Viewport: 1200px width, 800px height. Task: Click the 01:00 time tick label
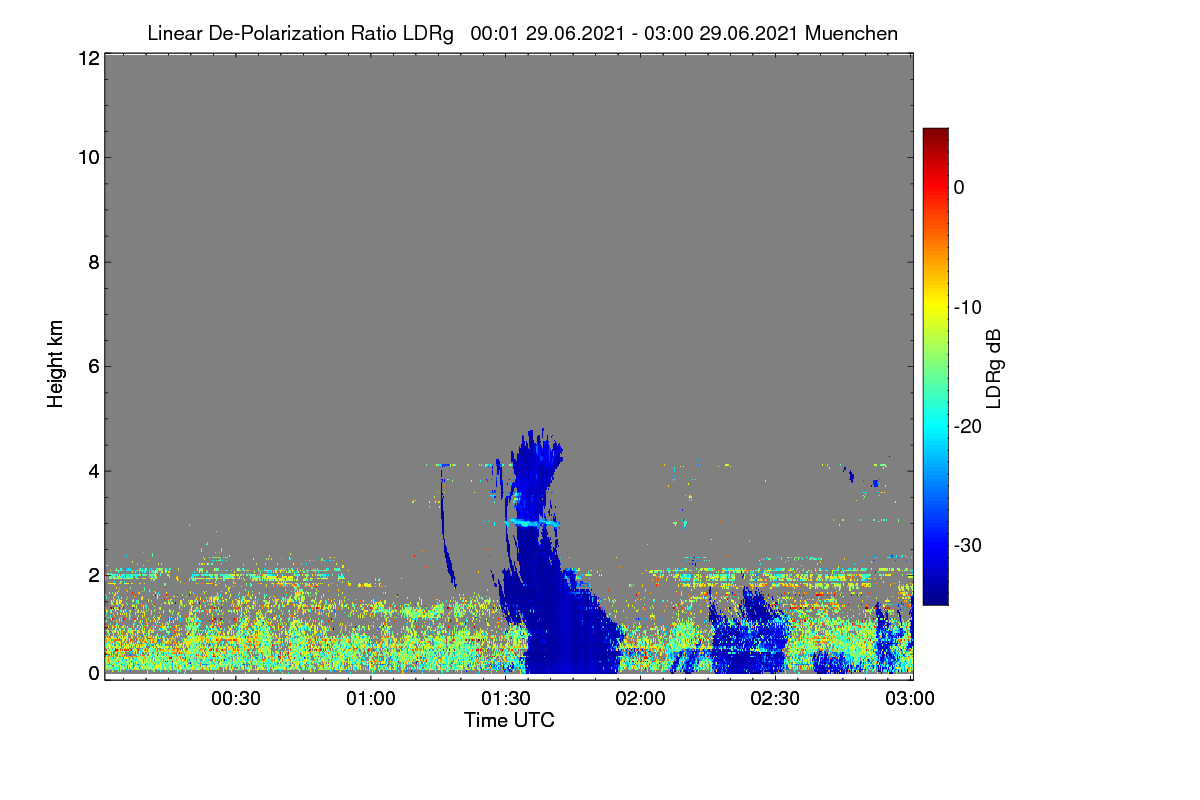(x=371, y=698)
